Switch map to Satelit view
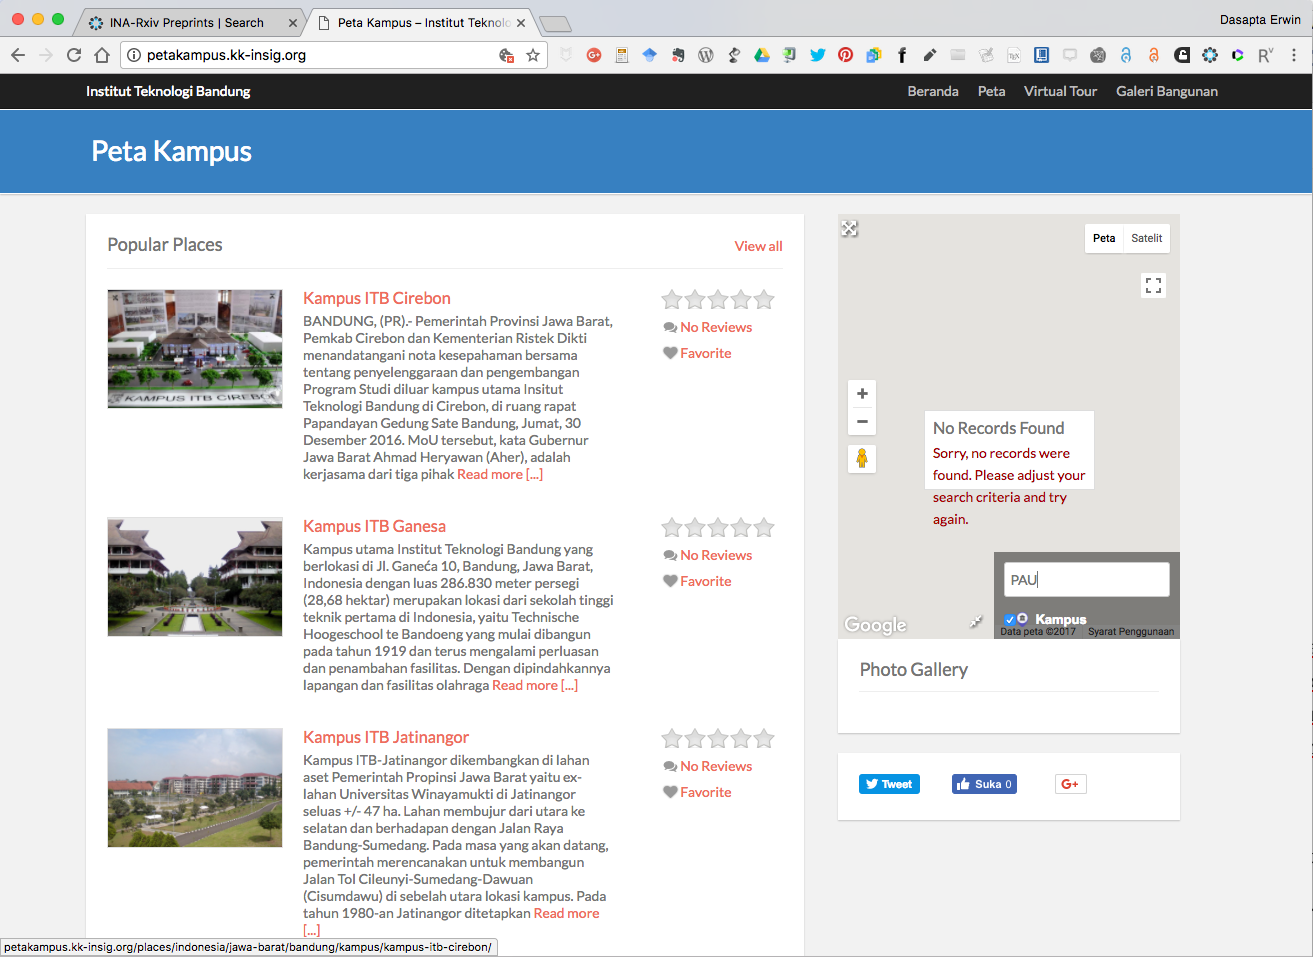Screen dimensions: 1313x957 [1147, 238]
